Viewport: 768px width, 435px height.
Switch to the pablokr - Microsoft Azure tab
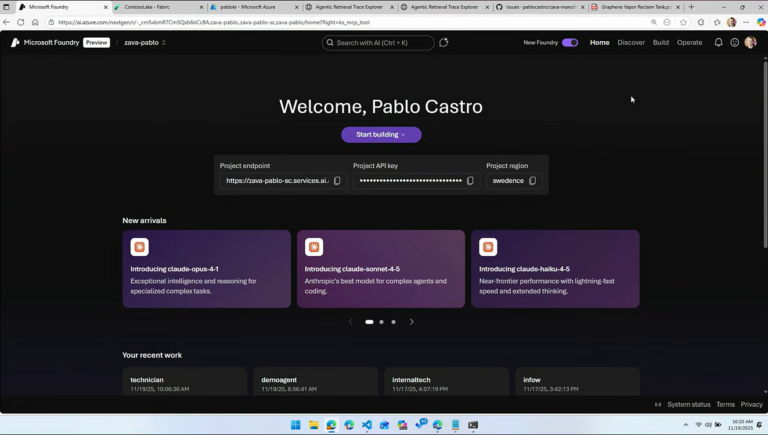[x=254, y=7]
